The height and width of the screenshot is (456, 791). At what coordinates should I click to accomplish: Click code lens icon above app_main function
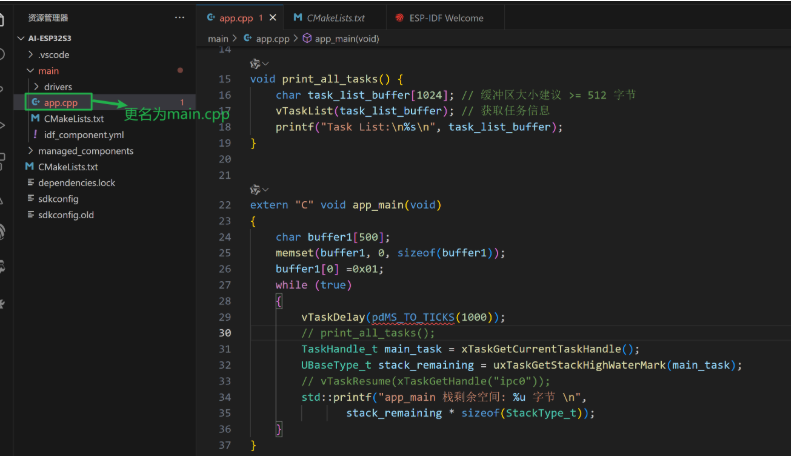(x=255, y=190)
